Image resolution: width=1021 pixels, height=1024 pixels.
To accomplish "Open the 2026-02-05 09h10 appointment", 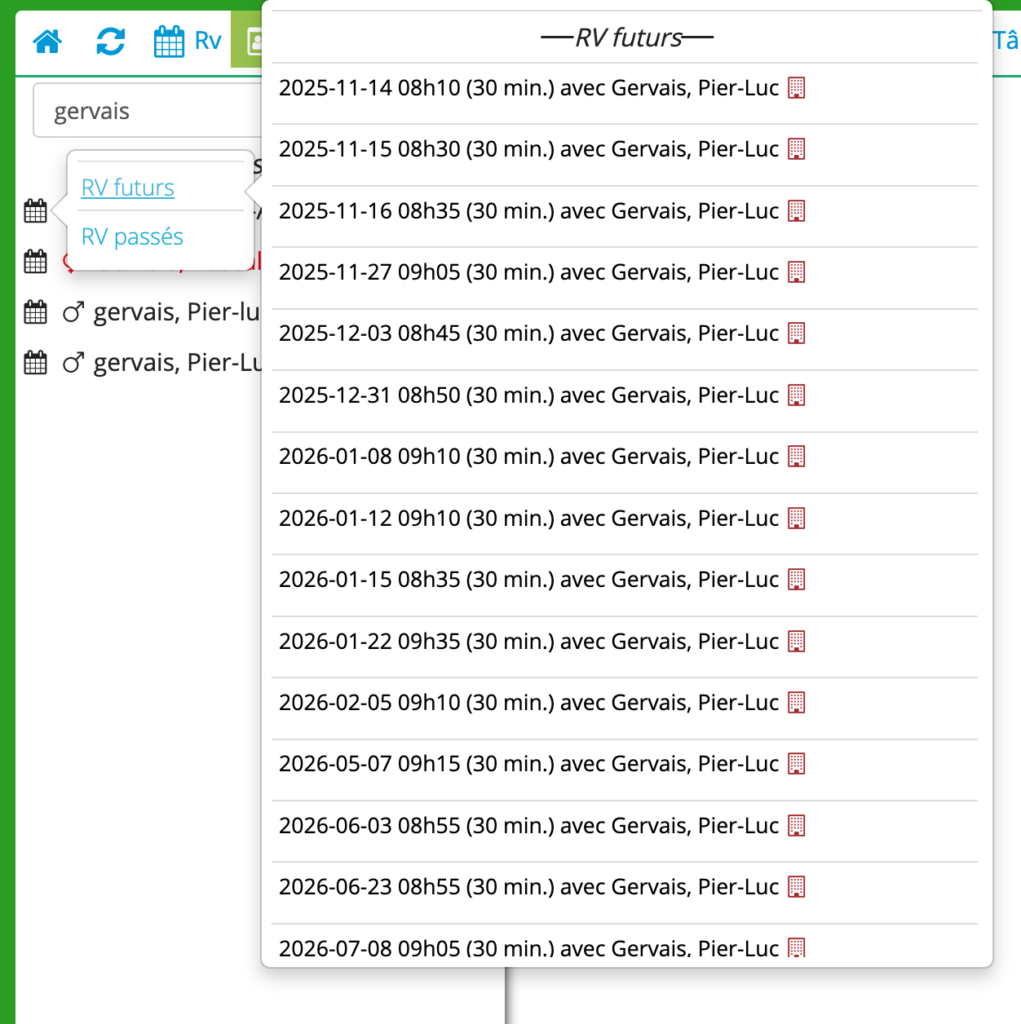I will coord(528,702).
